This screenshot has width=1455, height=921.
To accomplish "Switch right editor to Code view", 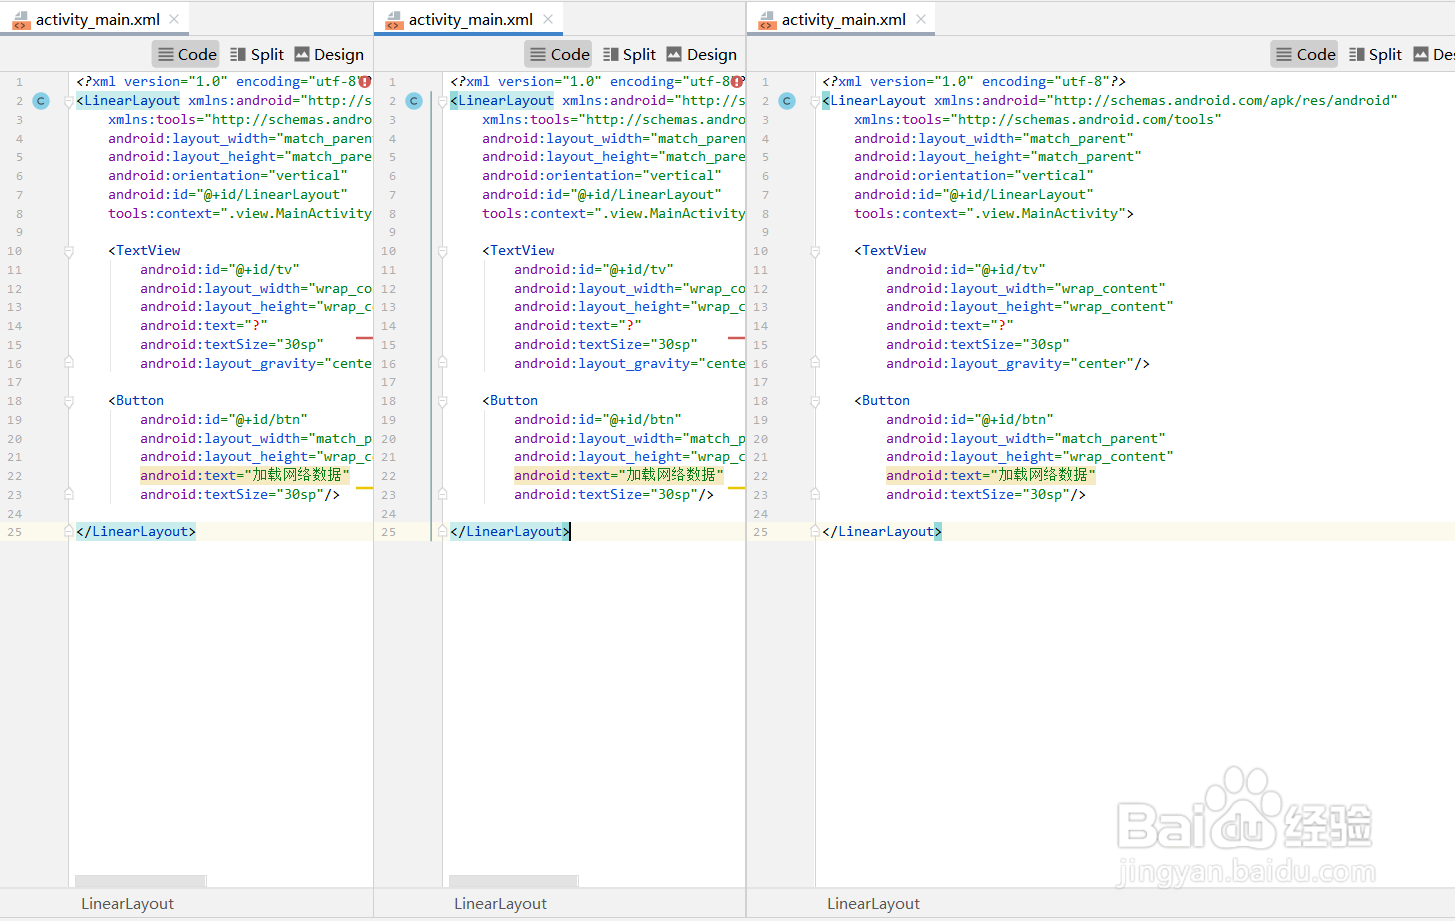I will [1305, 54].
